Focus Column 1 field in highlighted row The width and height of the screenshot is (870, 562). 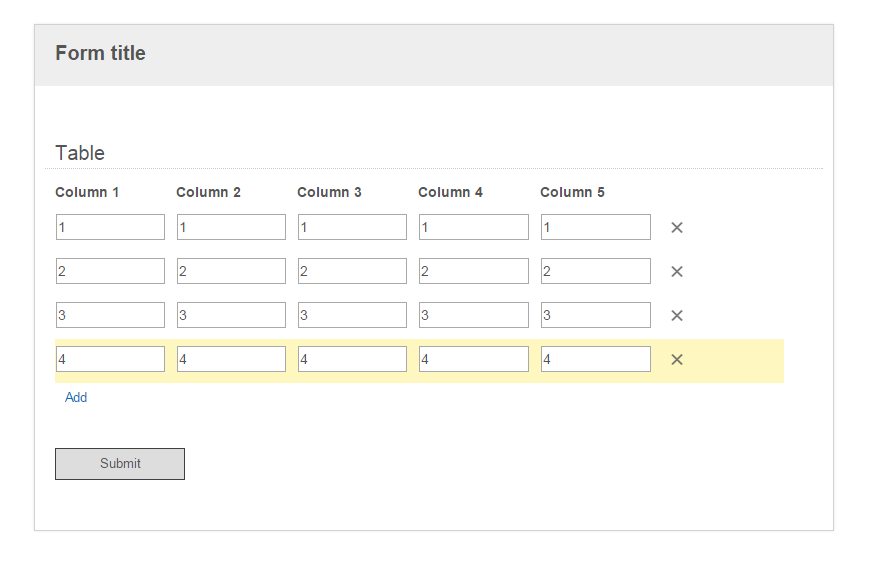pos(110,359)
